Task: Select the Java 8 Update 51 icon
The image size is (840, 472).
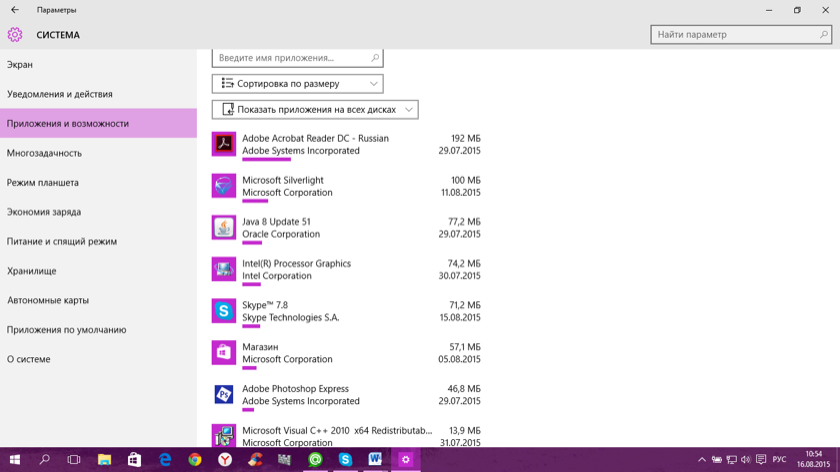Action: point(224,228)
